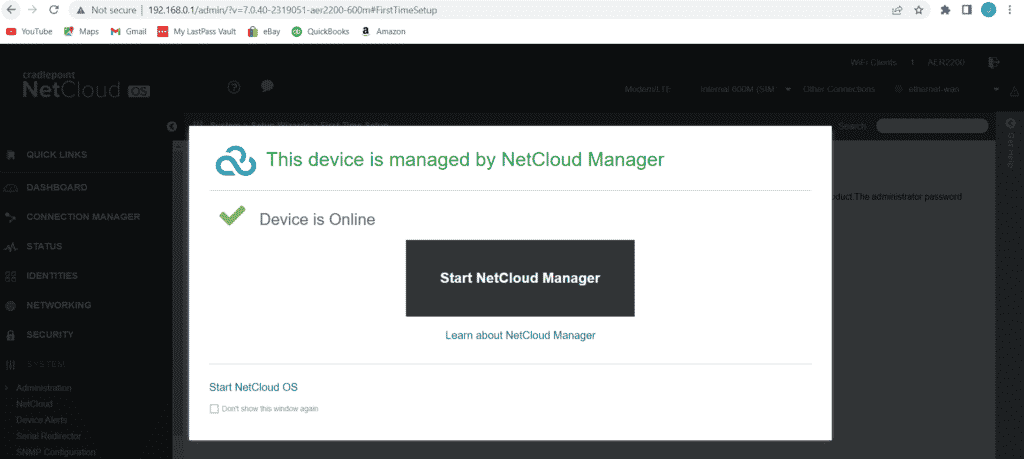Expand the ethernet-wan dropdown arrow

point(997,89)
